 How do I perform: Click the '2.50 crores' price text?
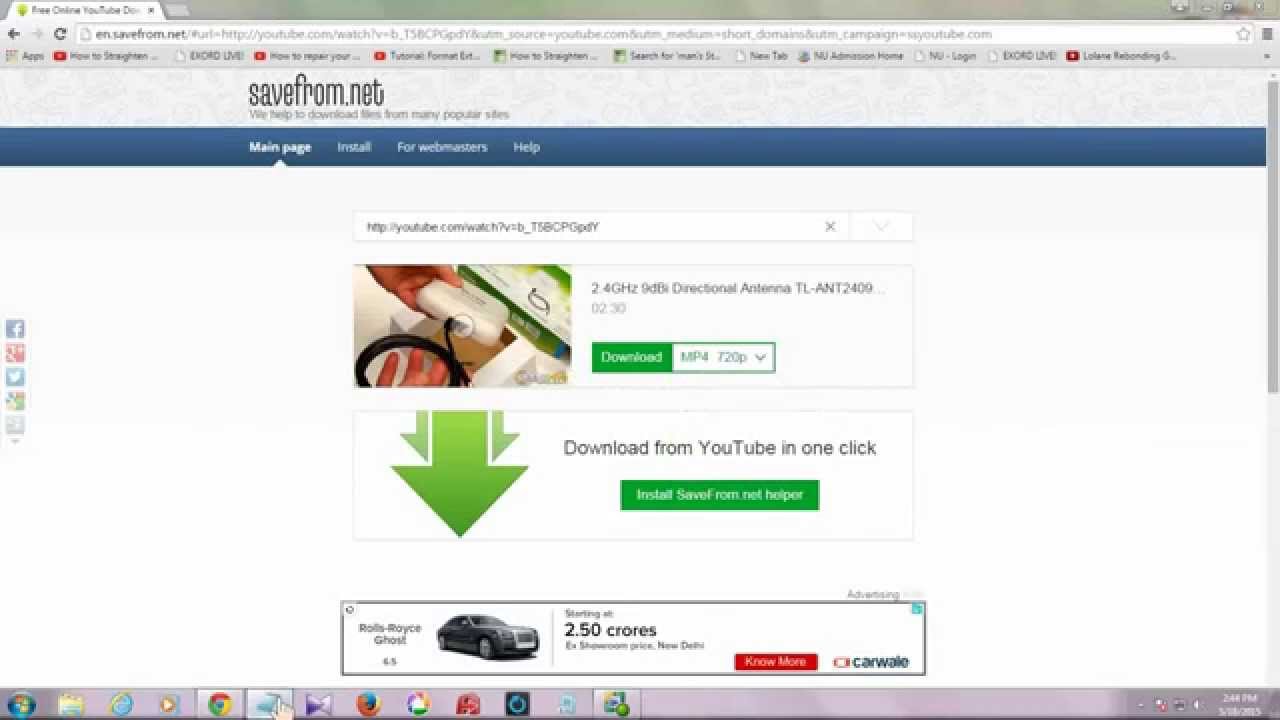tap(610, 630)
